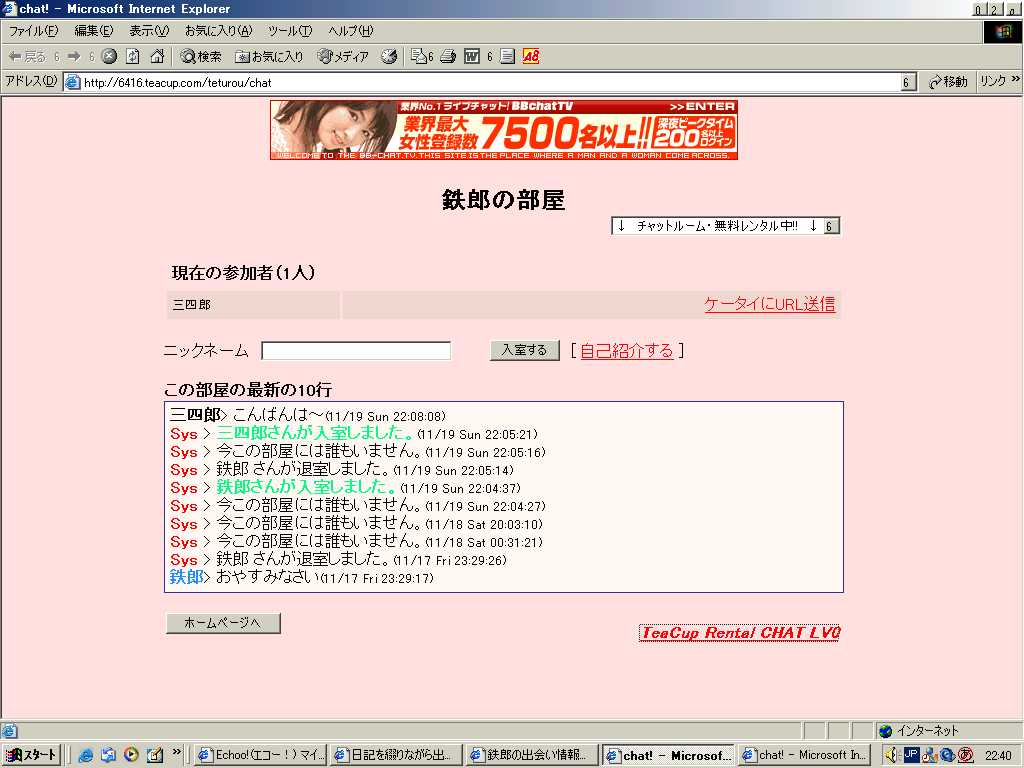Click the Print toolbar icon
Screen dimensions: 1024x768
(x=449, y=56)
